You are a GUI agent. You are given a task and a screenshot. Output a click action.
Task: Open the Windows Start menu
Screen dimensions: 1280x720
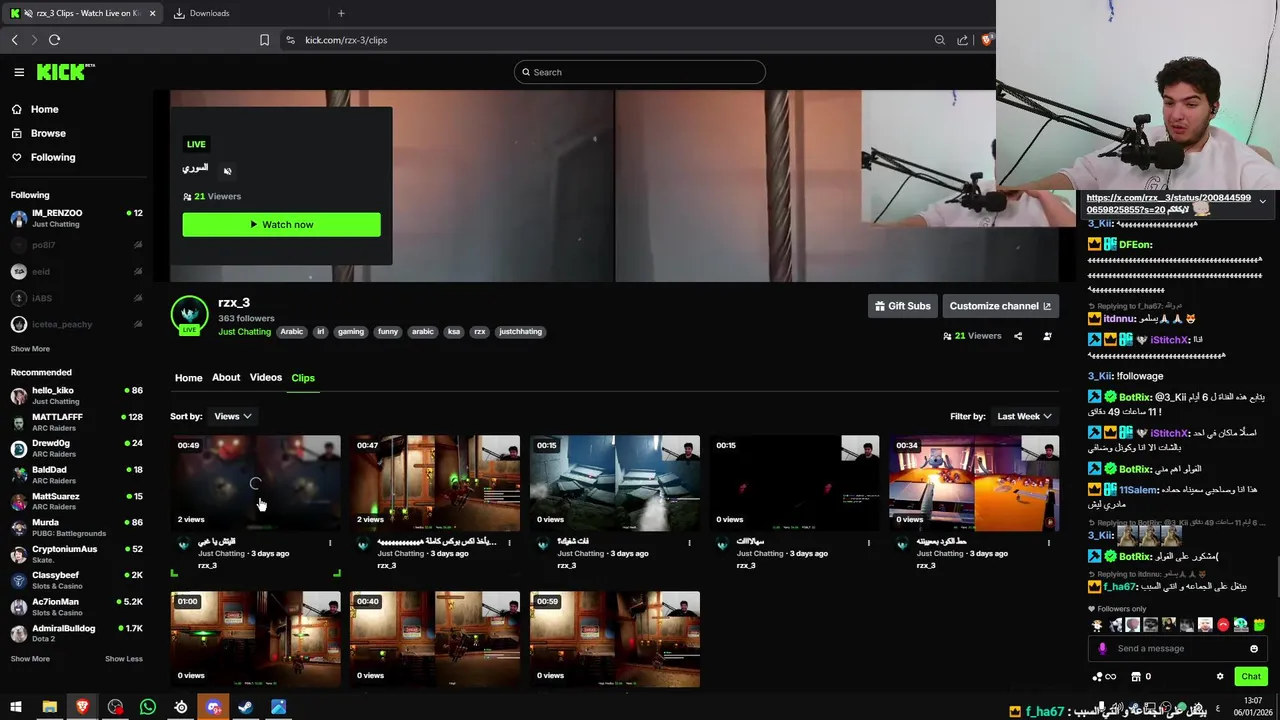tap(15, 707)
